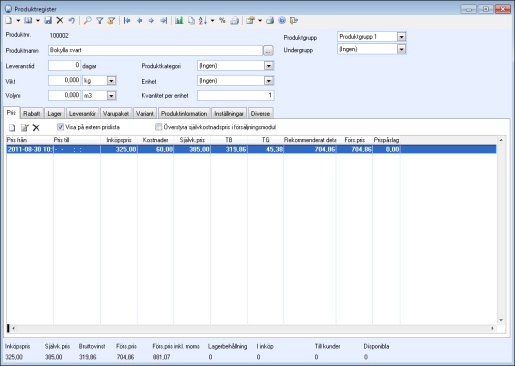Screen dimensions: 515x366
Task: Switch to the Rabatt tab
Action: 32,114
